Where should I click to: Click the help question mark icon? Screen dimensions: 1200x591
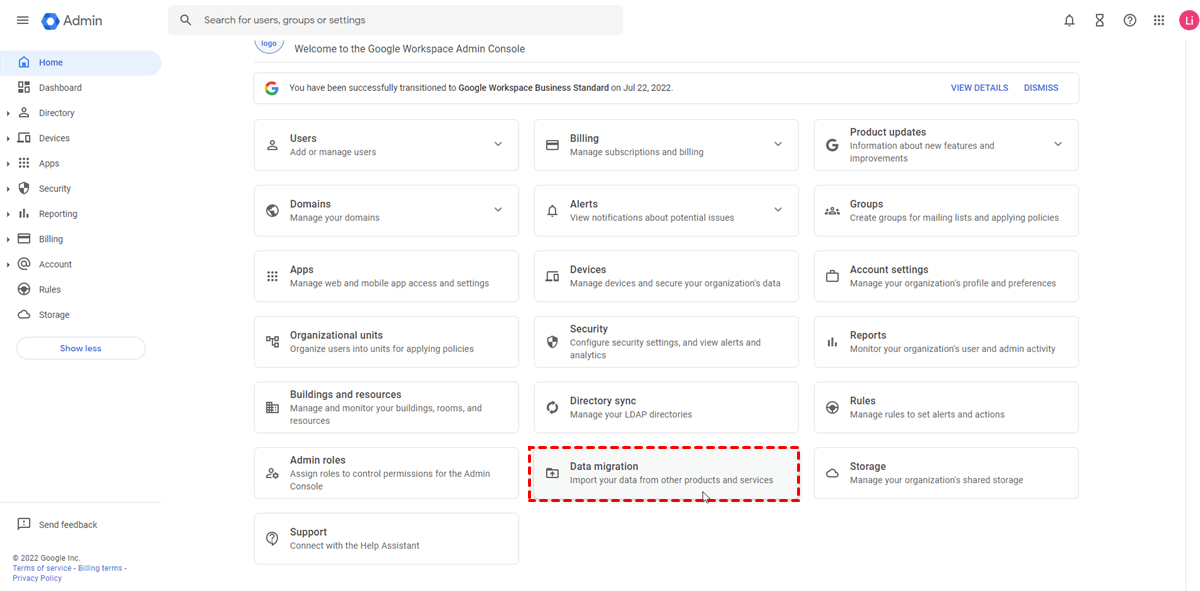(1130, 20)
